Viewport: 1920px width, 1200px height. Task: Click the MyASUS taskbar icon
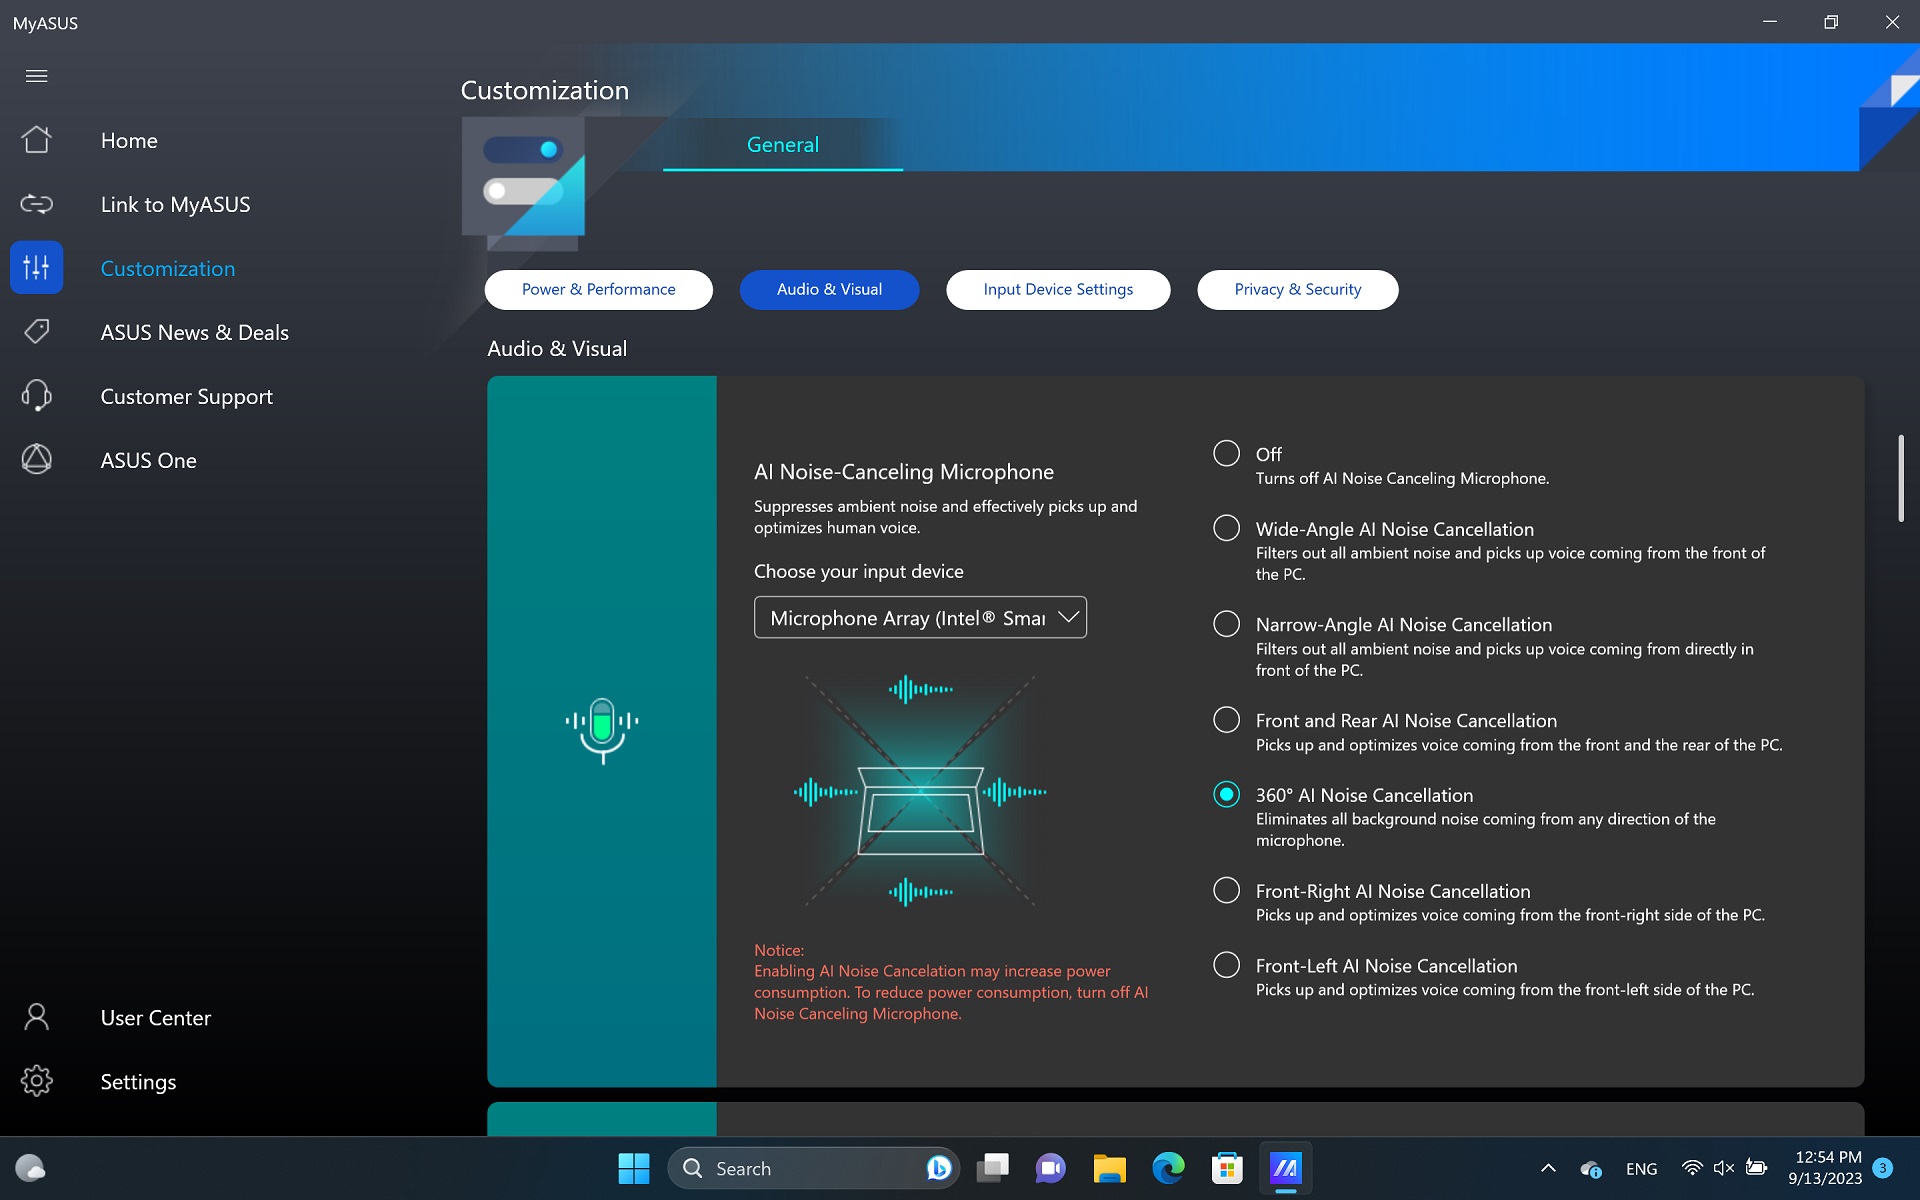coord(1285,1168)
